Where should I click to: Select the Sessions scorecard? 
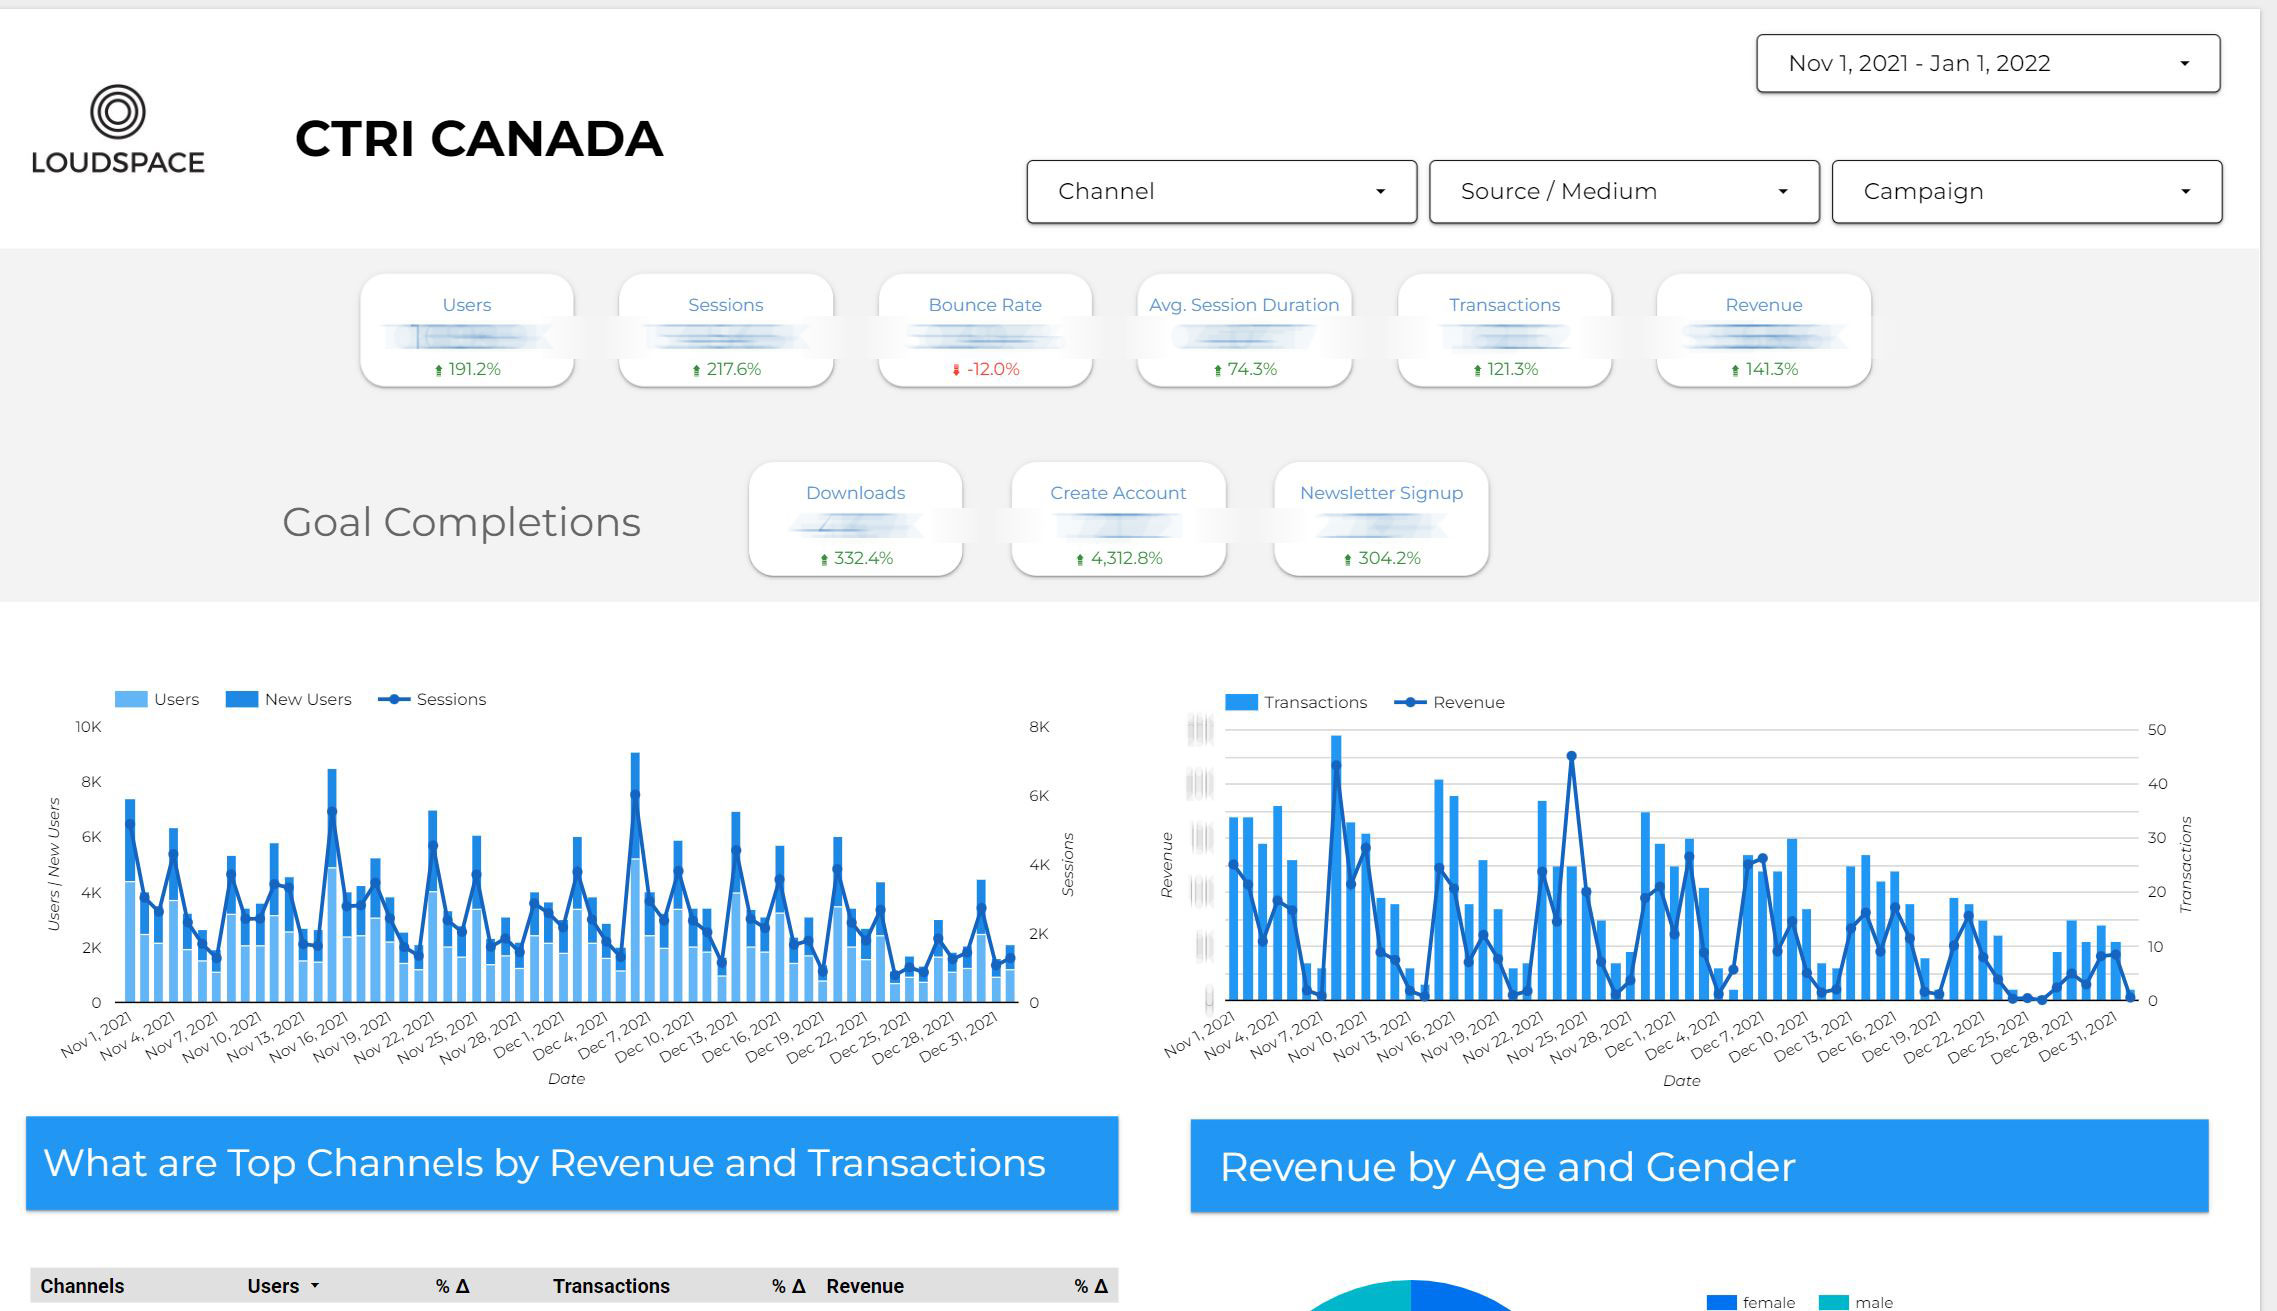[x=726, y=330]
